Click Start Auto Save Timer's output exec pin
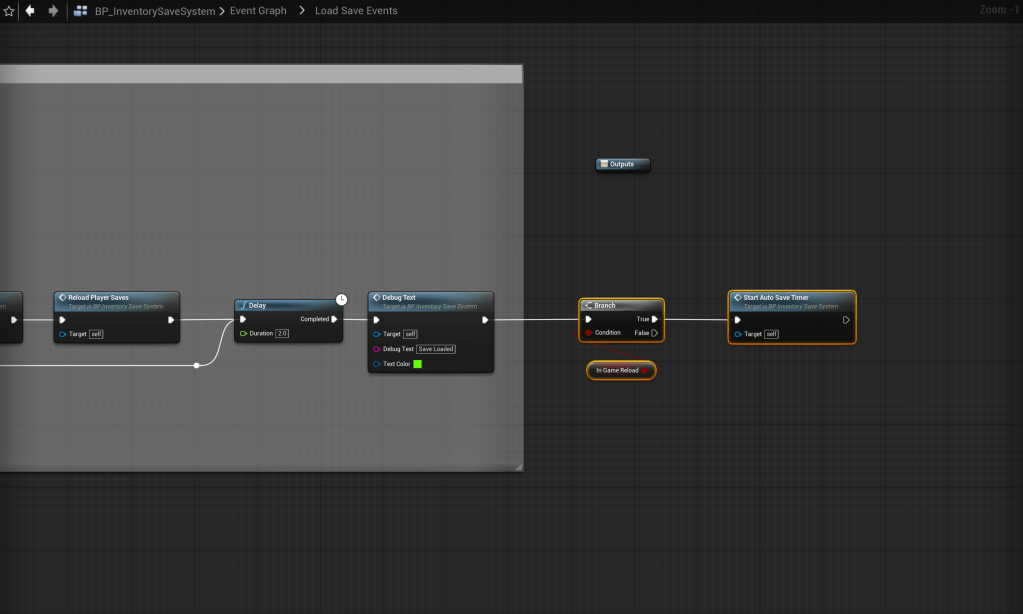The height and width of the screenshot is (614, 1023). pos(846,320)
